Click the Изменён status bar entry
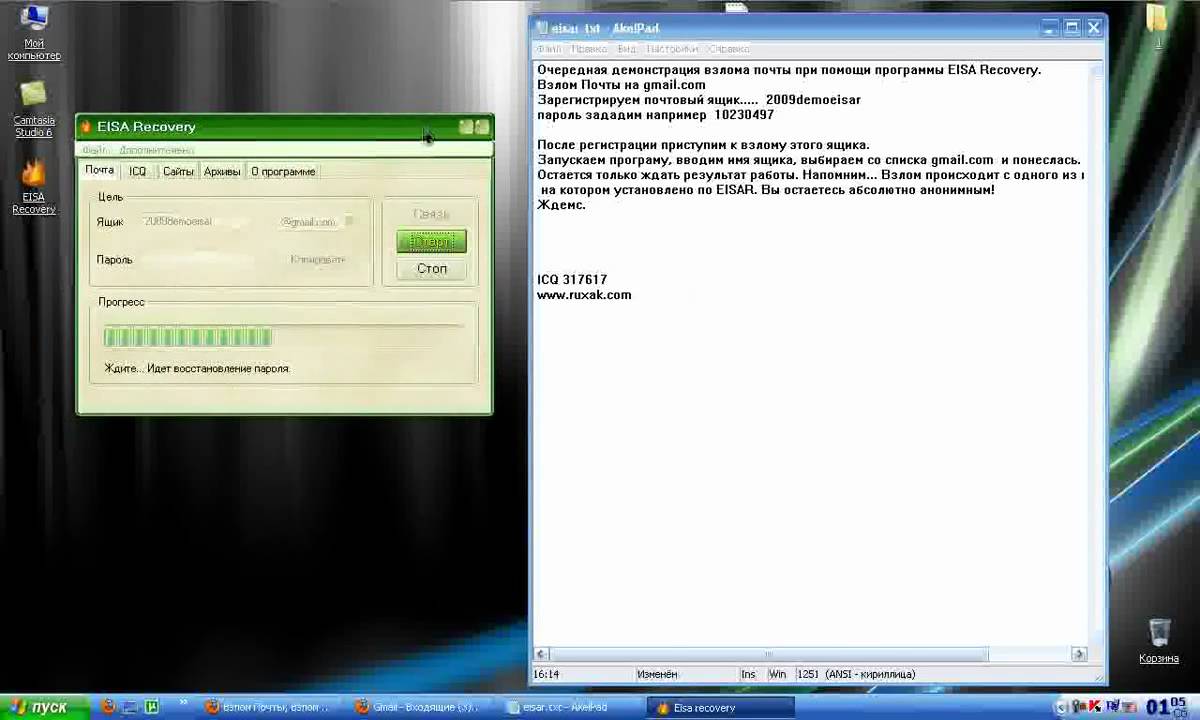This screenshot has width=1200, height=720. coord(657,674)
